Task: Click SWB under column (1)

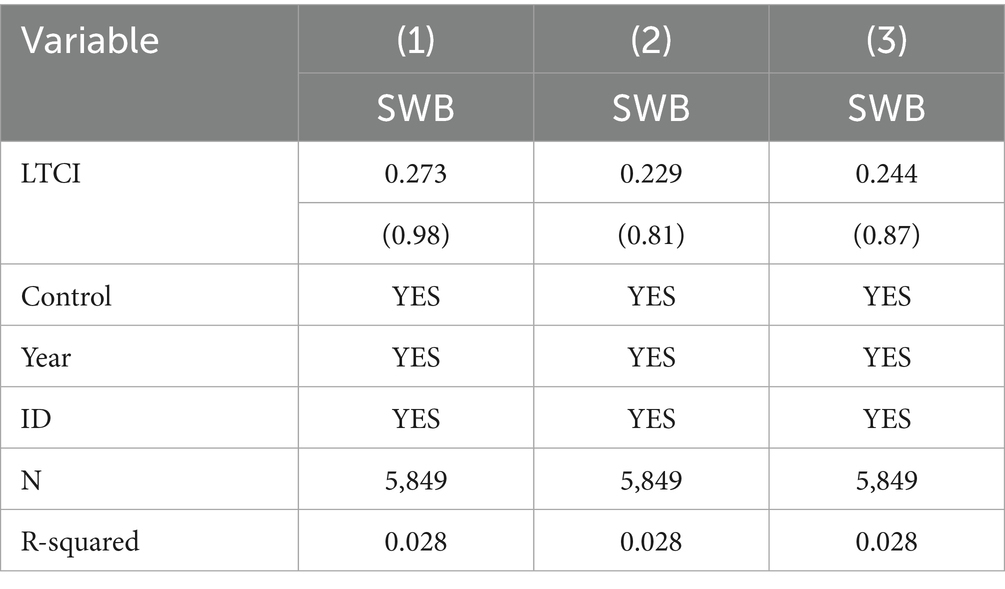Action: [x=415, y=108]
